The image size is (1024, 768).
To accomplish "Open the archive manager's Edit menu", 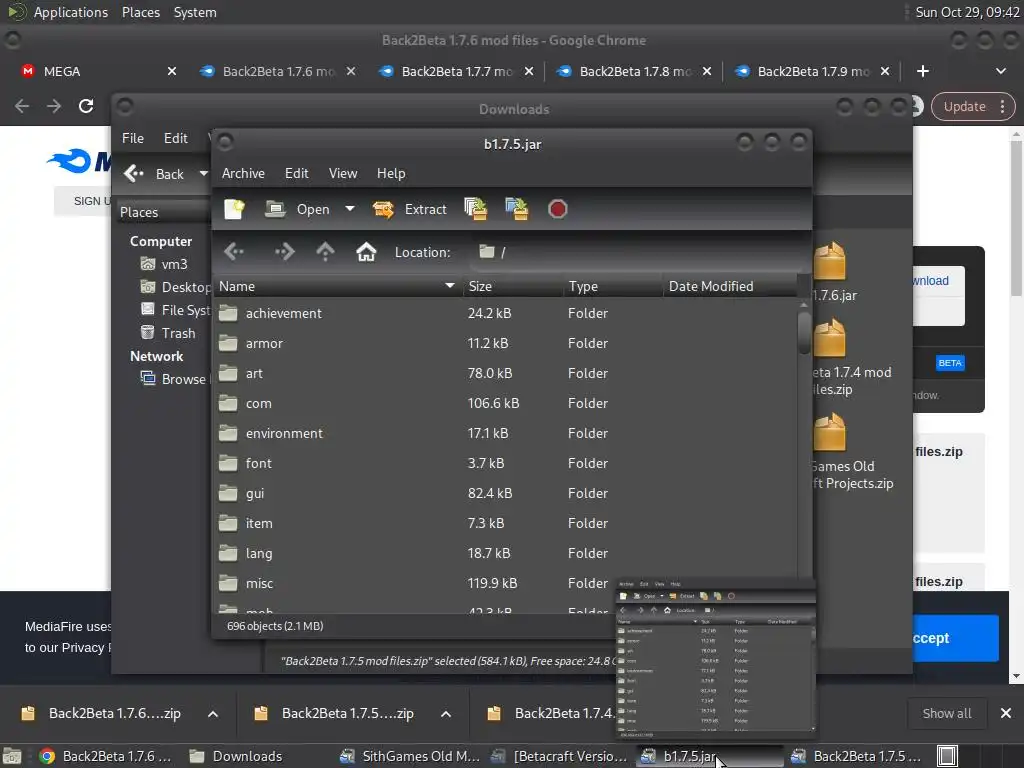I will click(x=296, y=173).
